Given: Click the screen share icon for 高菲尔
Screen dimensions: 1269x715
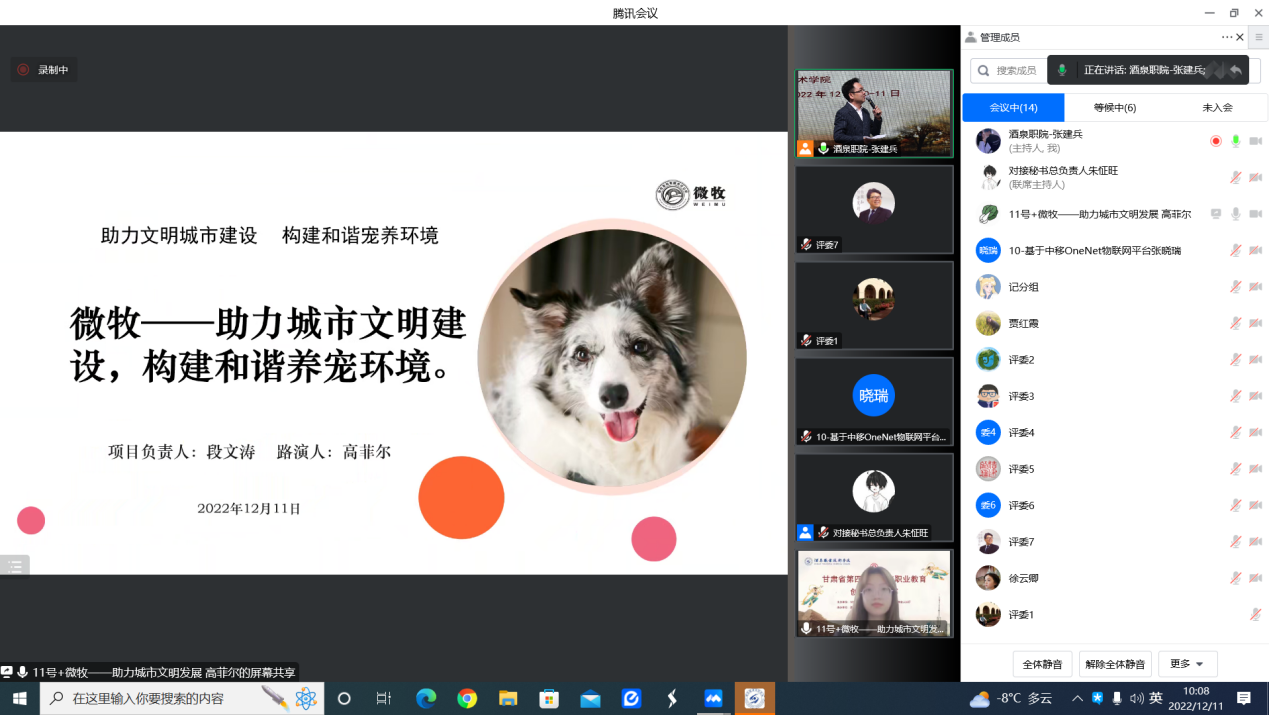Looking at the screenshot, I should tap(1216, 214).
